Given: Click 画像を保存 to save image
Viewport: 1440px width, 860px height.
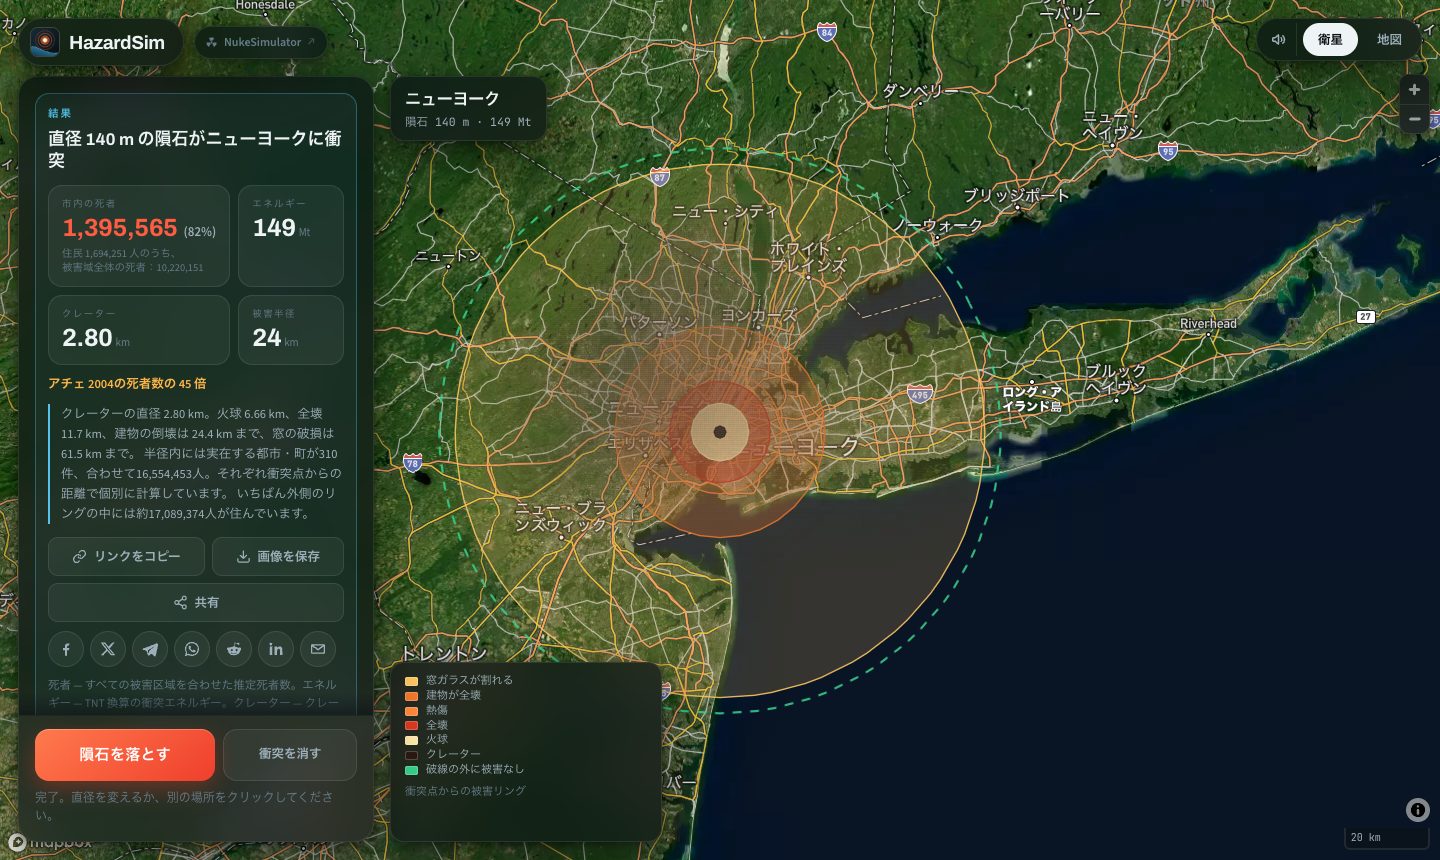Looking at the screenshot, I should (x=278, y=556).
